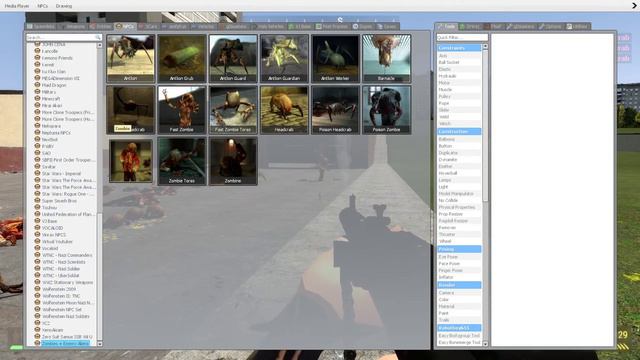Click the NPC category list scrollbar thumb
This screenshot has width=640, height=360.
click(100, 277)
